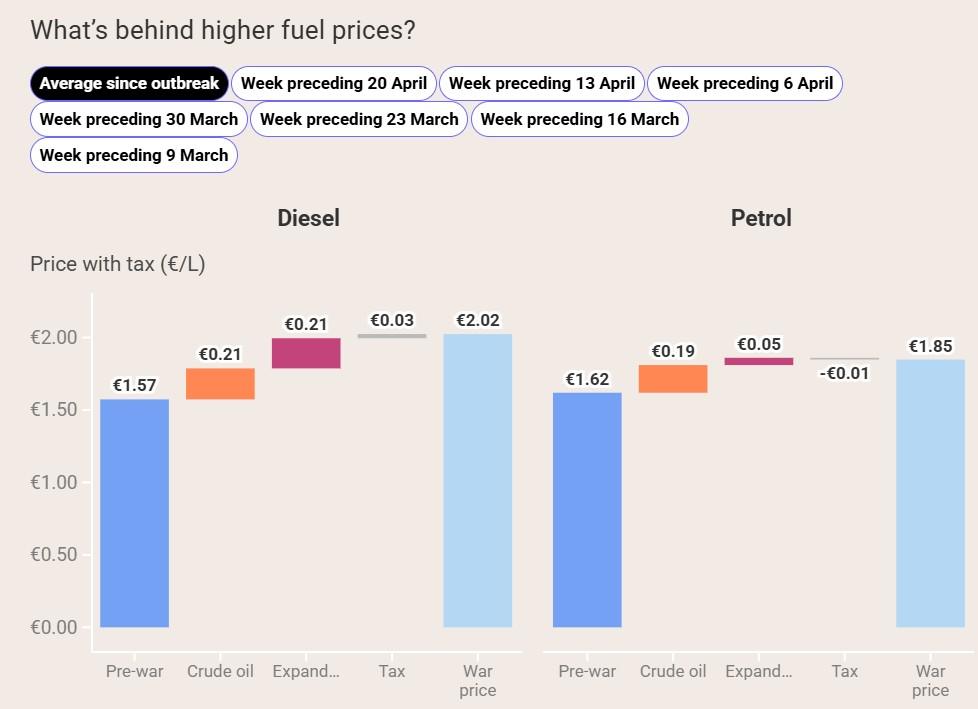Image resolution: width=978 pixels, height=709 pixels.
Task: Click the Diesel Pre-war blue bar
Action: coord(134,512)
